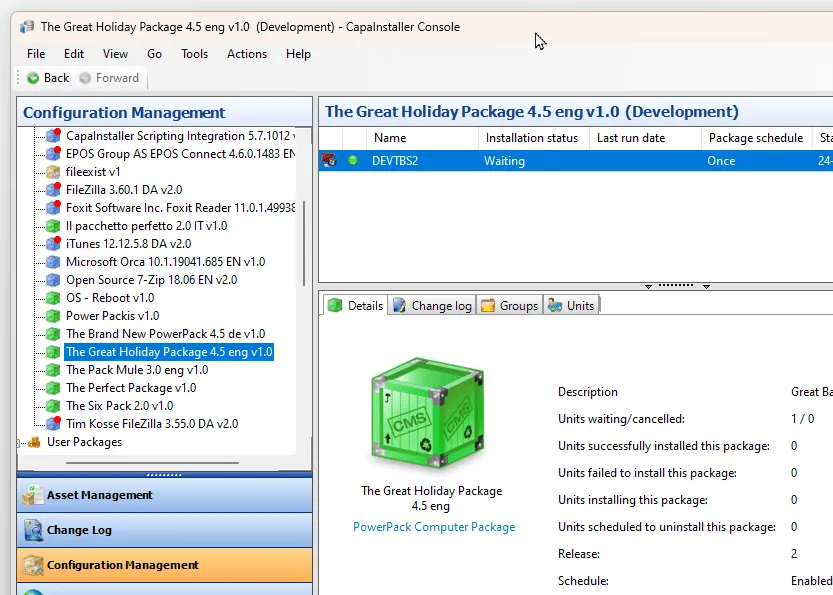Follow the PowerPack Computer Package link

(x=434, y=527)
